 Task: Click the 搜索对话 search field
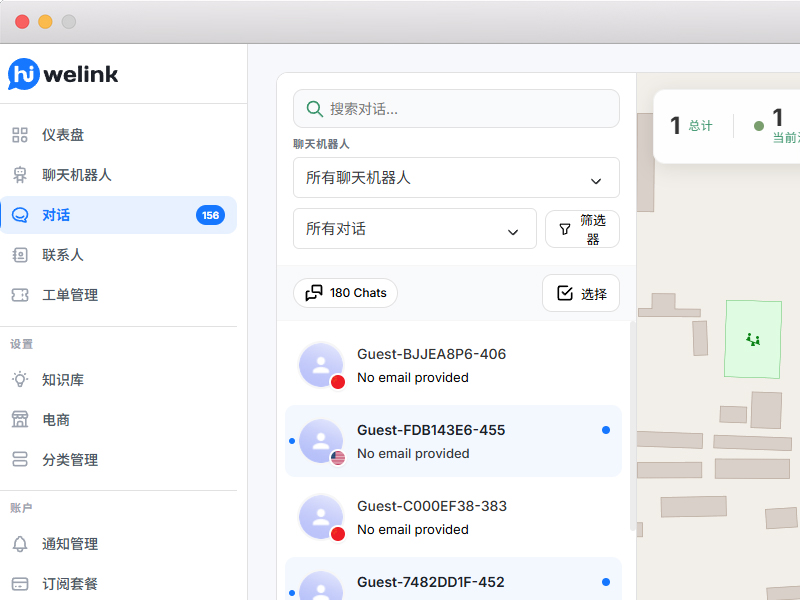coord(456,109)
